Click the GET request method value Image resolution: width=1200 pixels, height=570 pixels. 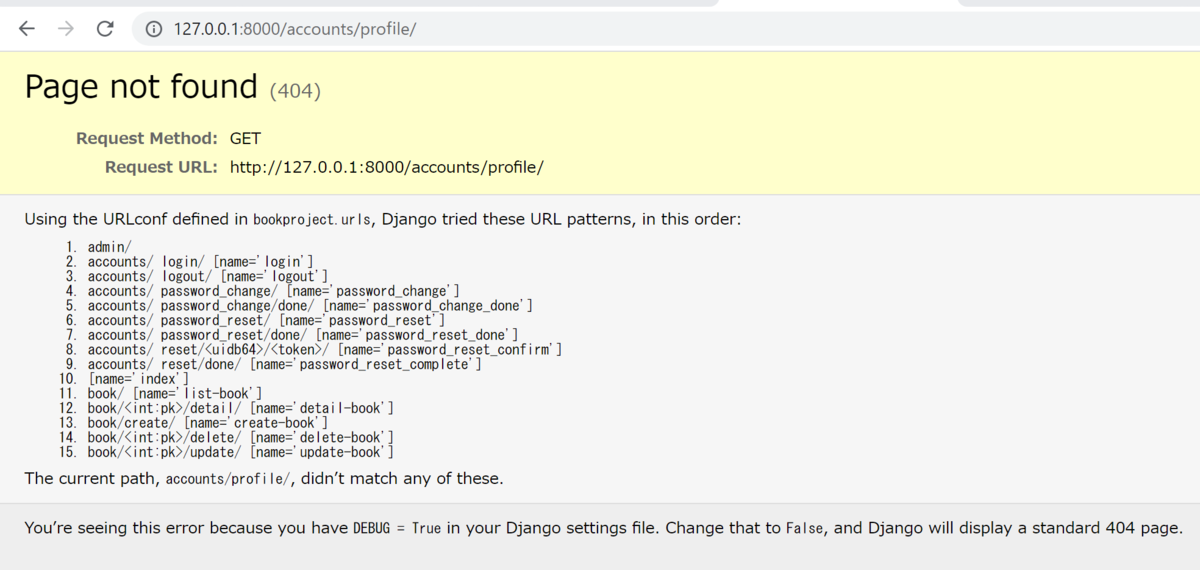click(245, 138)
